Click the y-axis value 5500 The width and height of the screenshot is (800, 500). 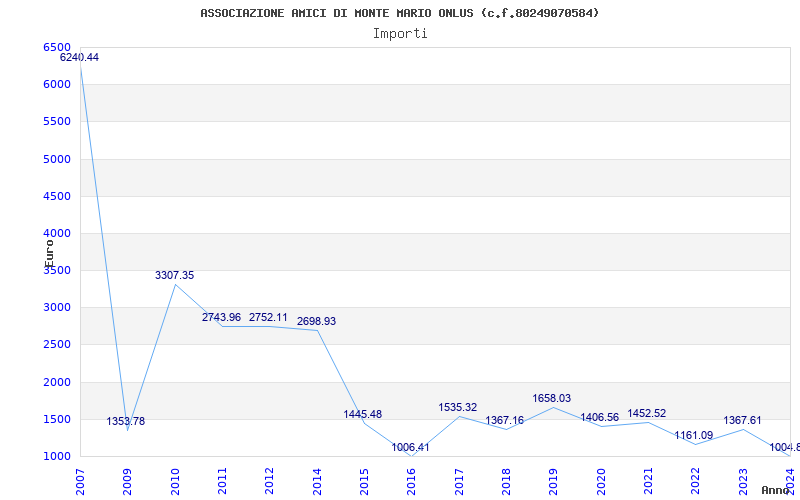pos(57,121)
